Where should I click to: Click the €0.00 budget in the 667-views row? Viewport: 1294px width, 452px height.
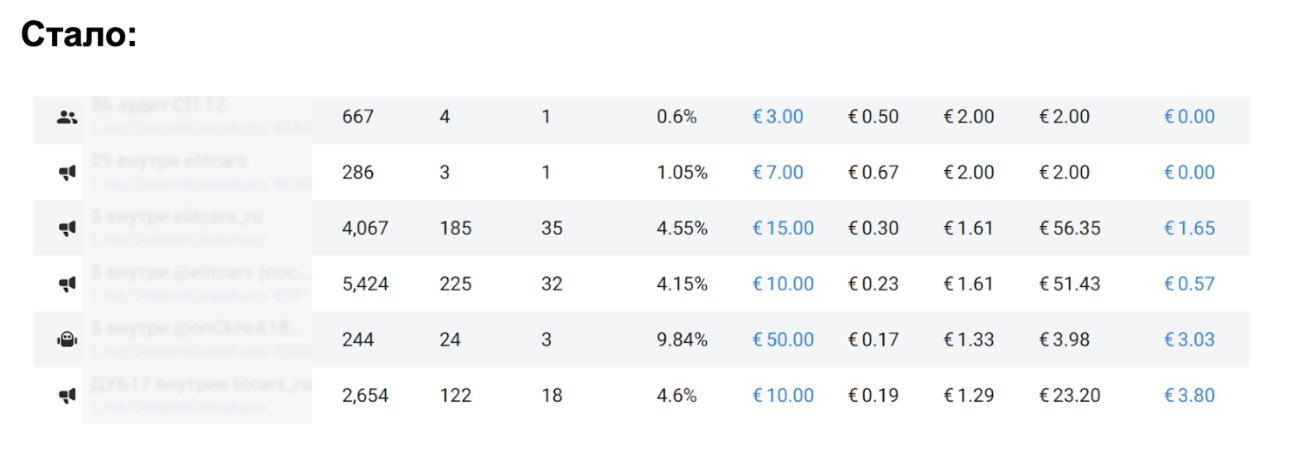[x=1189, y=117]
